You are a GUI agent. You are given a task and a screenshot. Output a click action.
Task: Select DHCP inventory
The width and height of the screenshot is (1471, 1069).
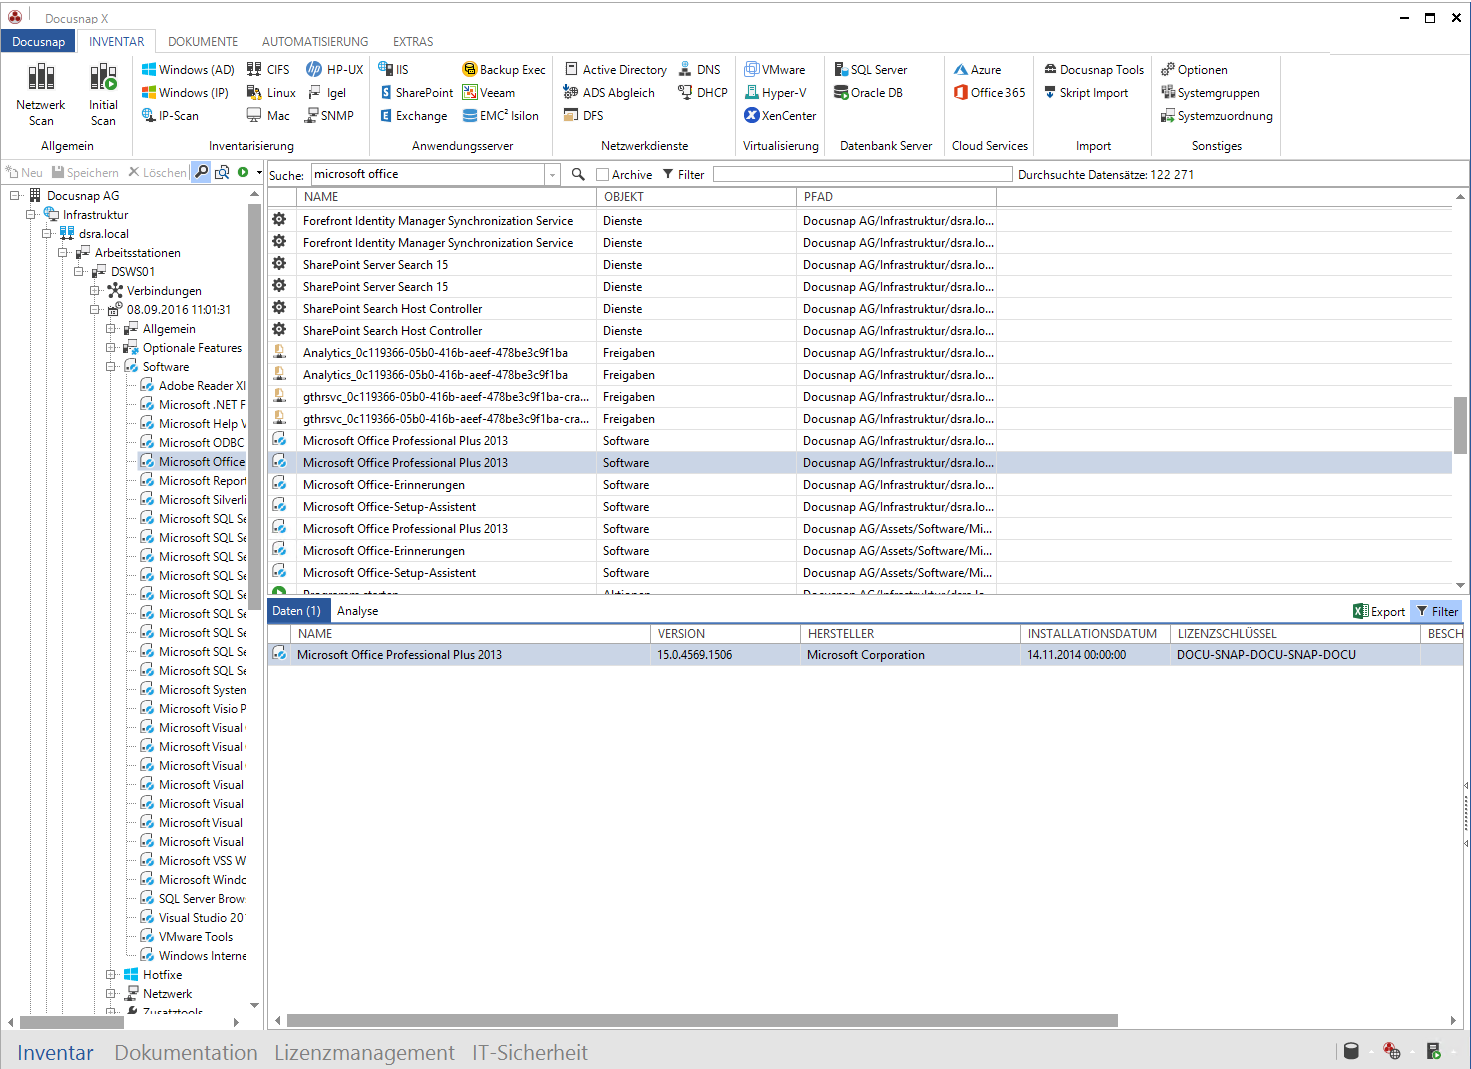703,92
